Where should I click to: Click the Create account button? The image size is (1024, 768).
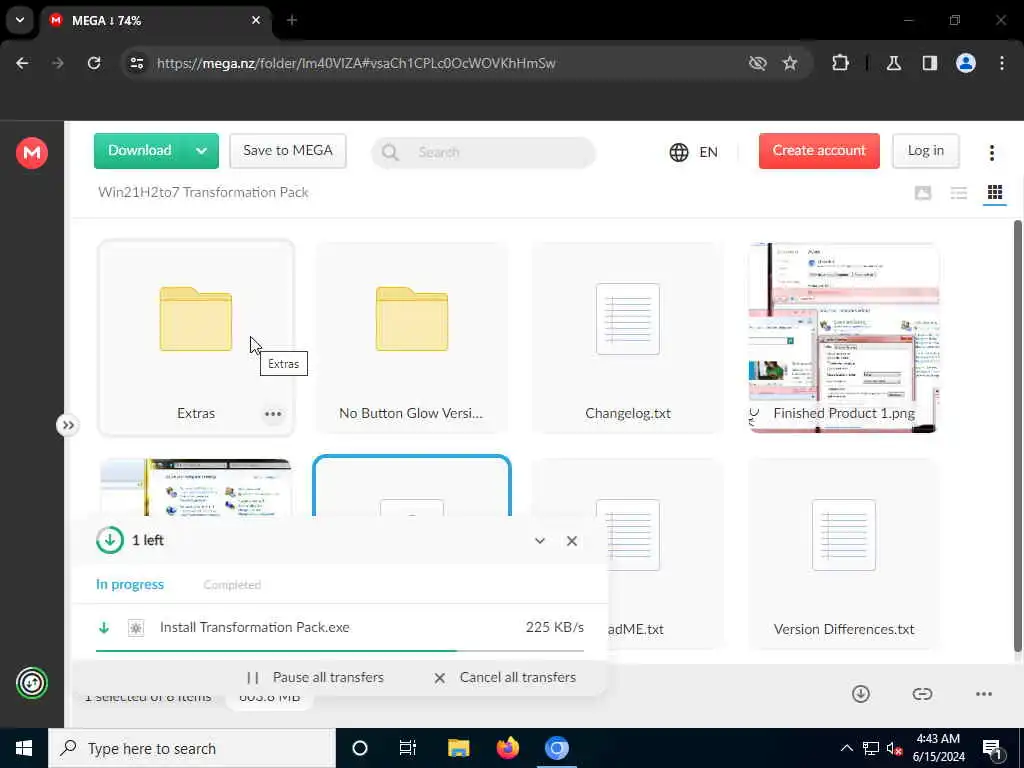(819, 151)
